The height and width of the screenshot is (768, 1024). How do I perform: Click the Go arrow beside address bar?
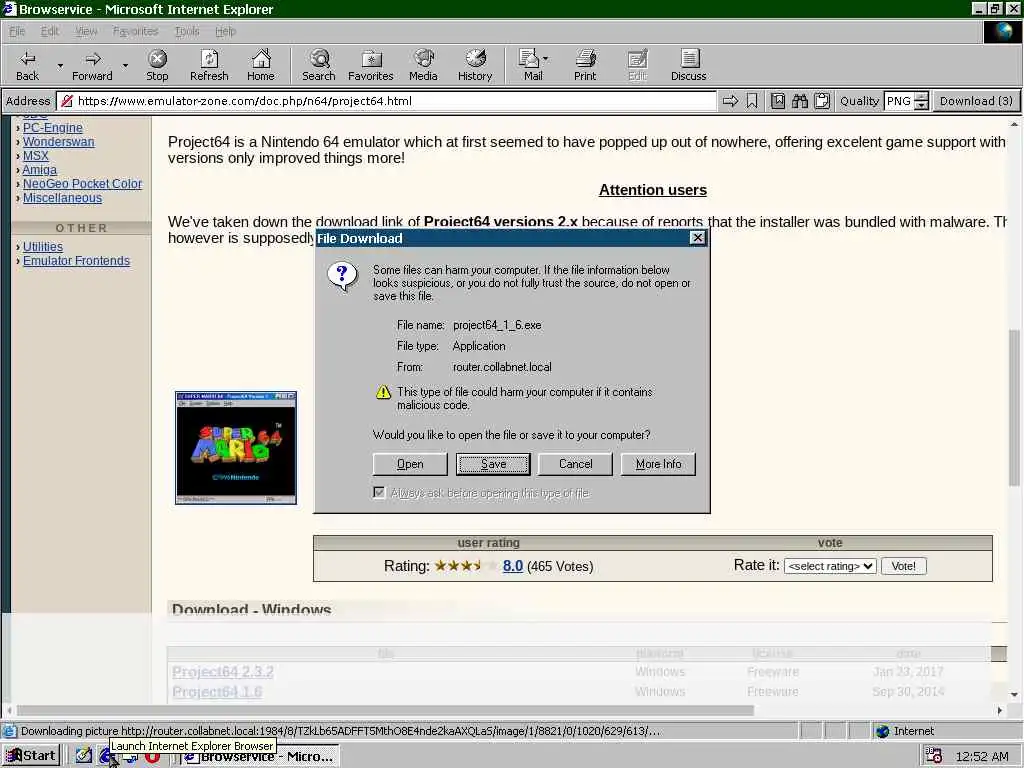pyautogui.click(x=730, y=101)
